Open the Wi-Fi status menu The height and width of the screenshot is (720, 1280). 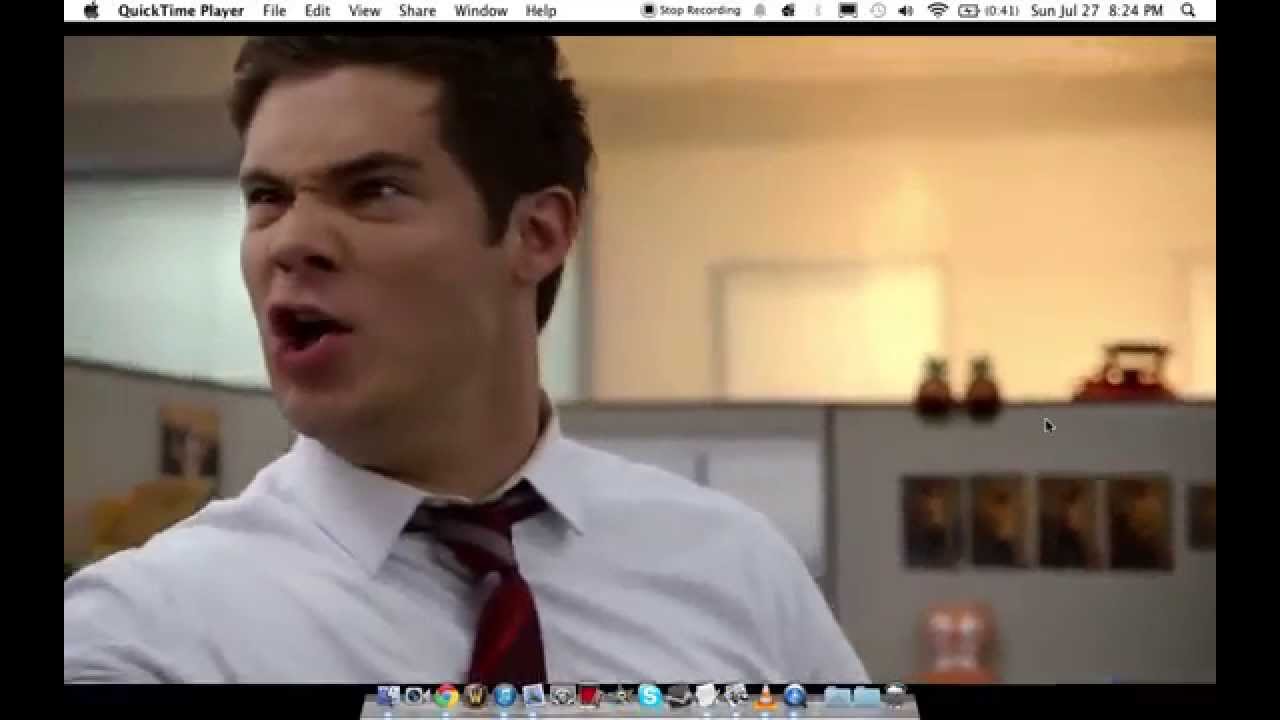click(937, 10)
